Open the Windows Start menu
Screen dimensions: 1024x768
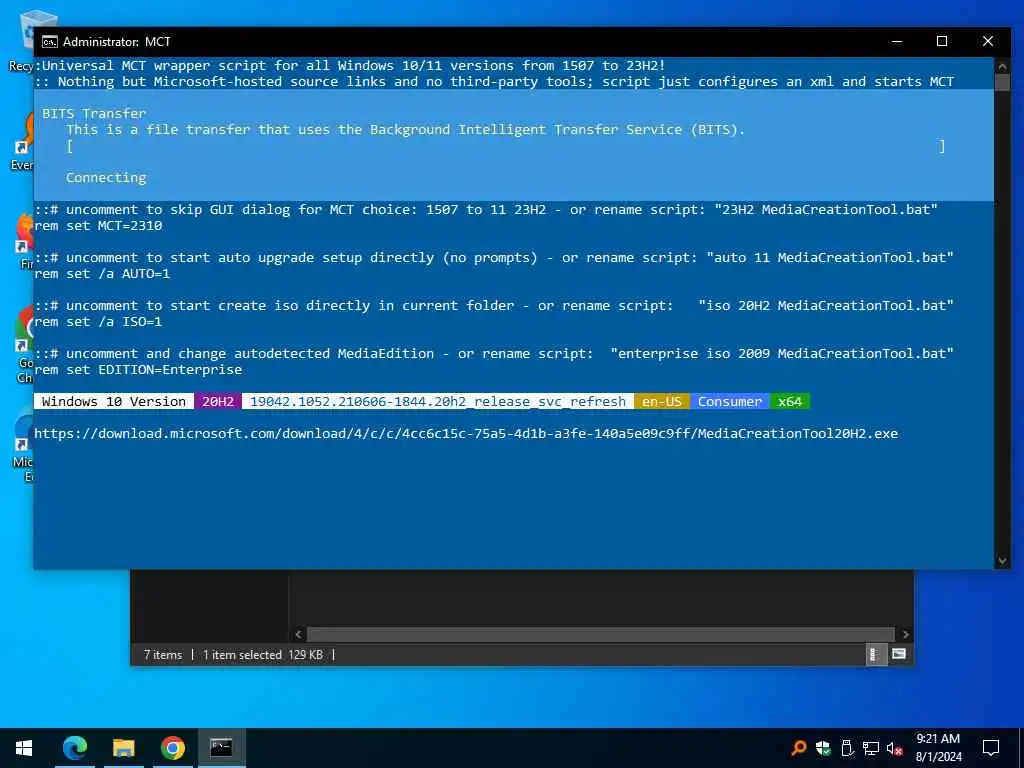[x=24, y=748]
